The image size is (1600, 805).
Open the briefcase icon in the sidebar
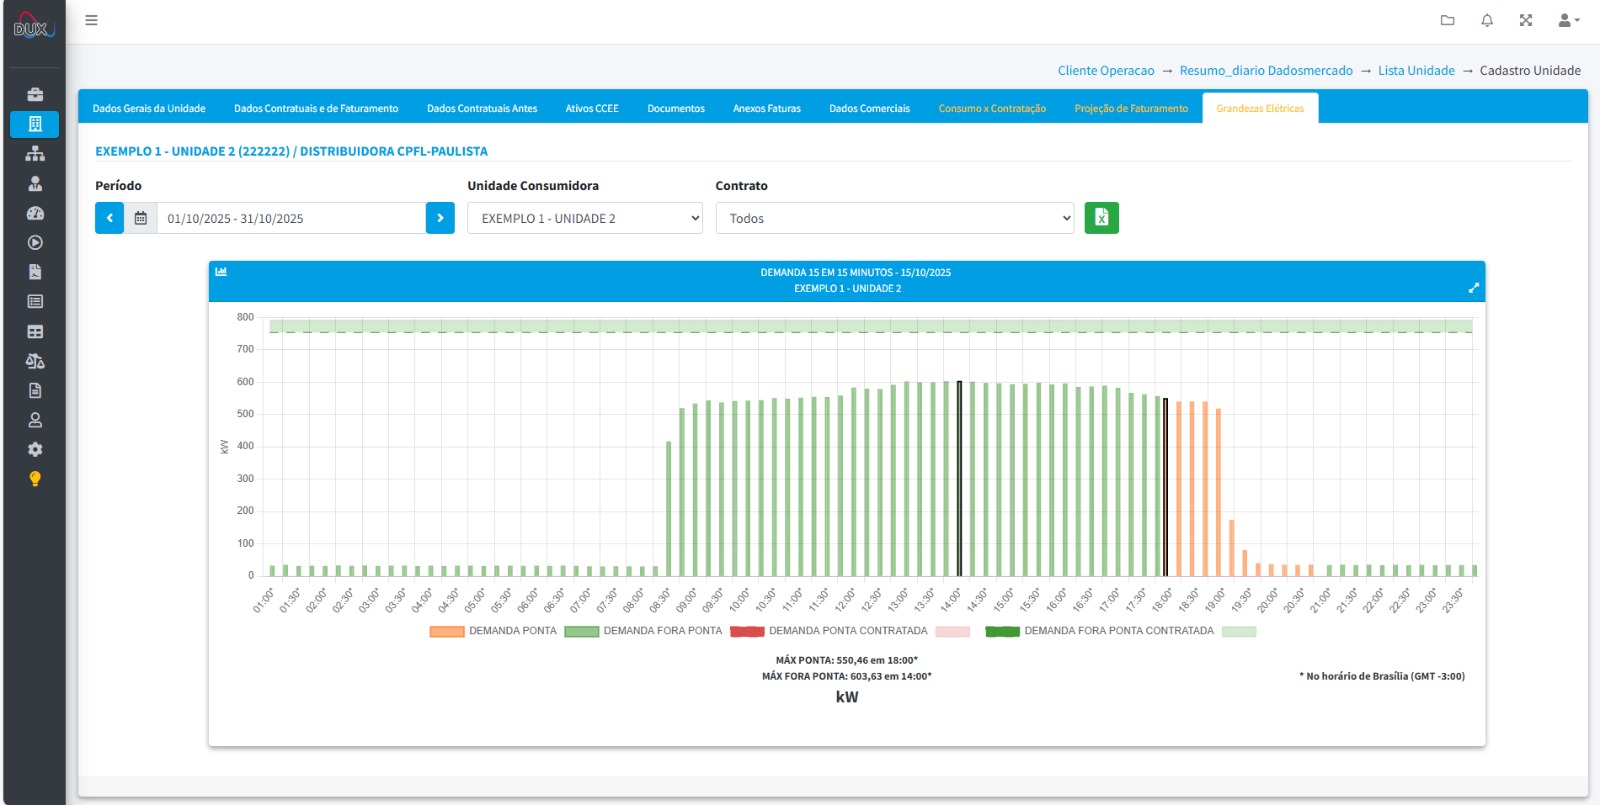(35, 95)
